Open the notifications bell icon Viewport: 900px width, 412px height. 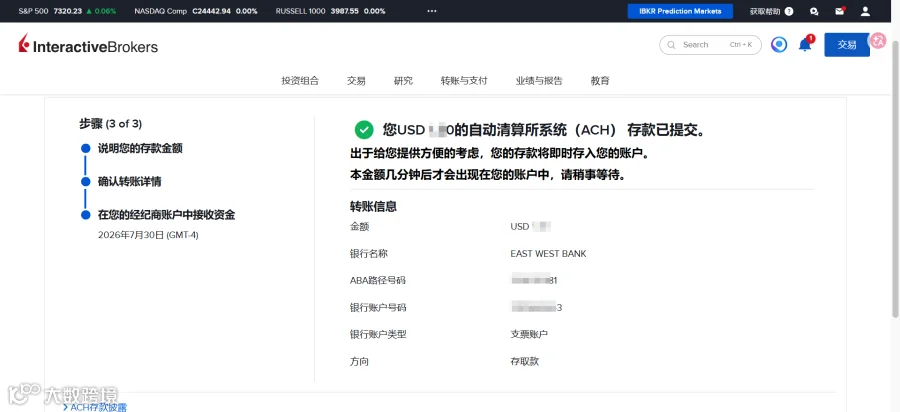coord(805,44)
